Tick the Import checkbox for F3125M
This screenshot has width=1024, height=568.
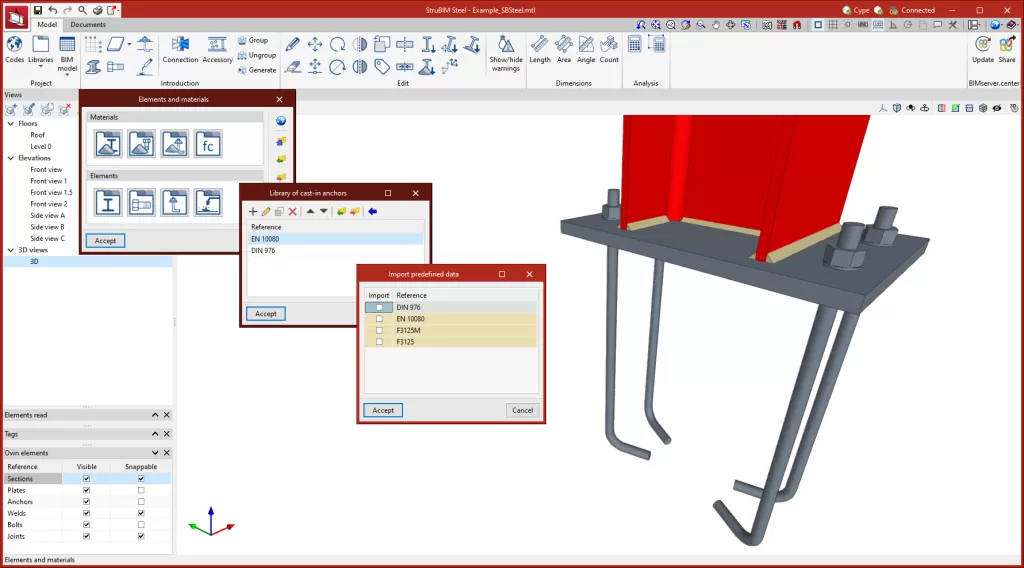[x=379, y=330]
